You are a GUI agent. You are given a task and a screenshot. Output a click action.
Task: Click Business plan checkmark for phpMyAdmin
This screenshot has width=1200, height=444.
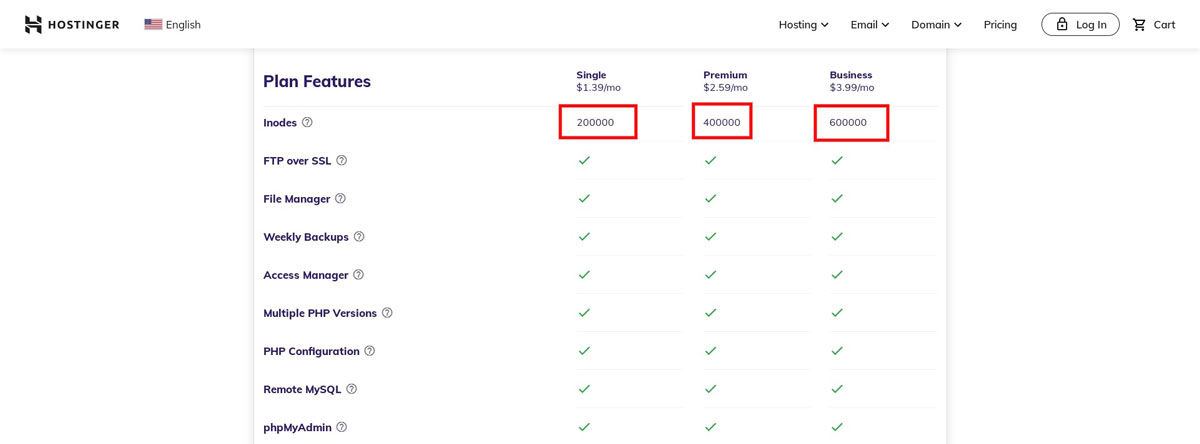coord(837,426)
